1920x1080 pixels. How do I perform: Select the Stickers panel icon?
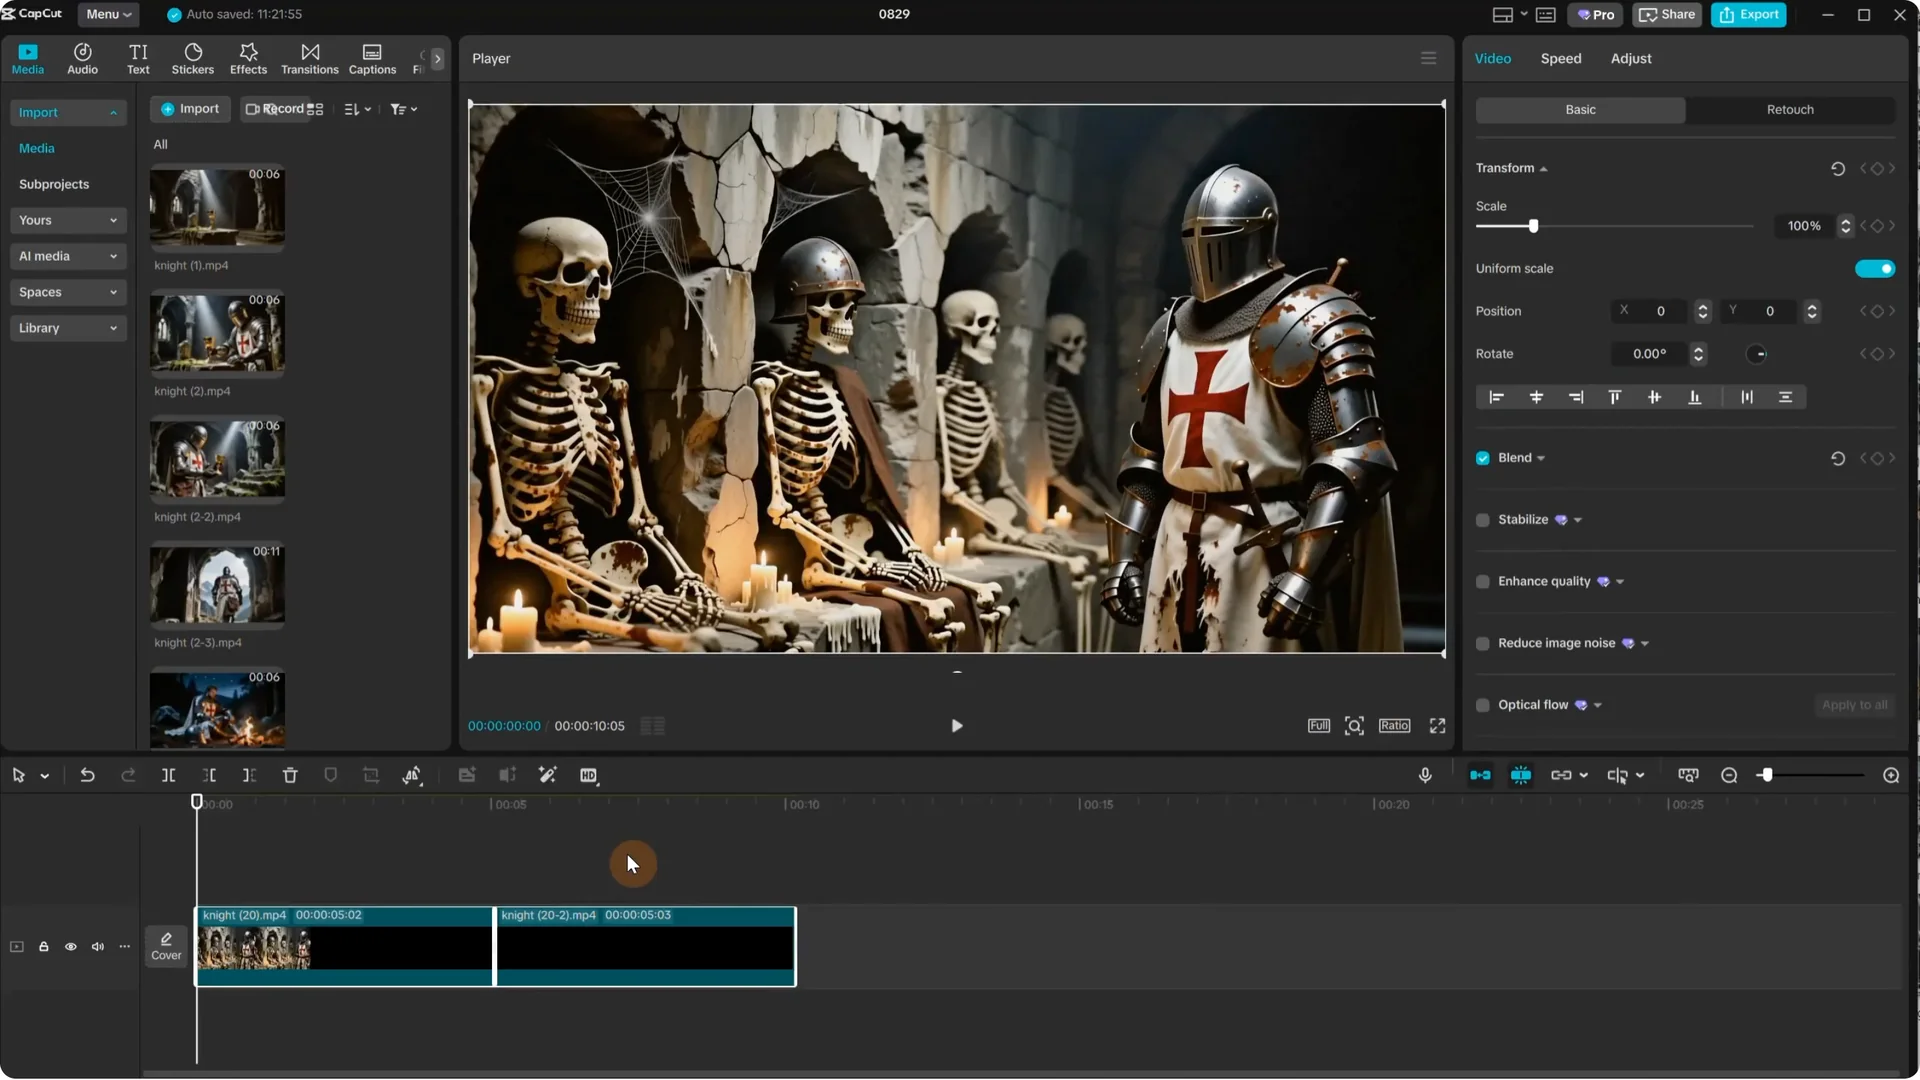coord(192,57)
